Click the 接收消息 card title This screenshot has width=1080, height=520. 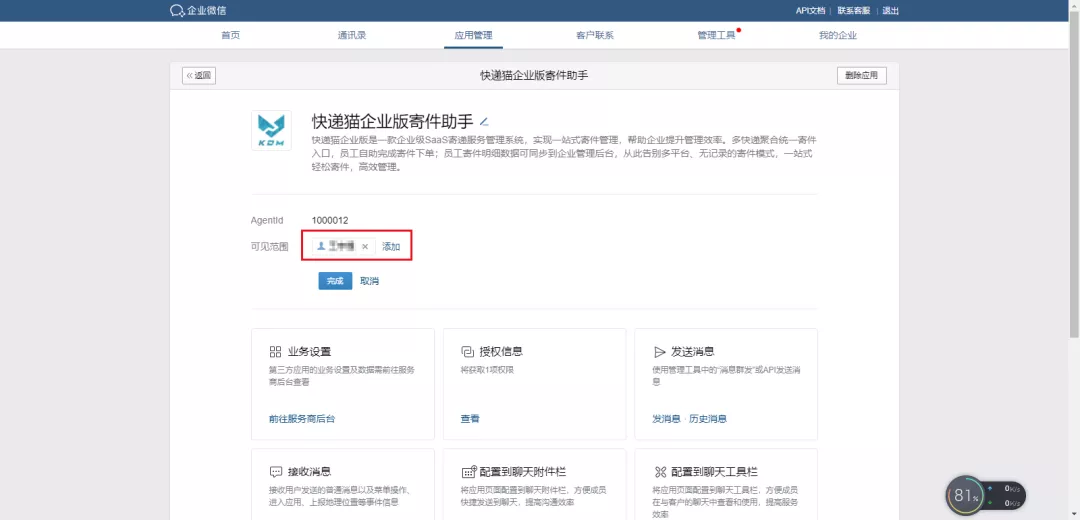(x=309, y=472)
